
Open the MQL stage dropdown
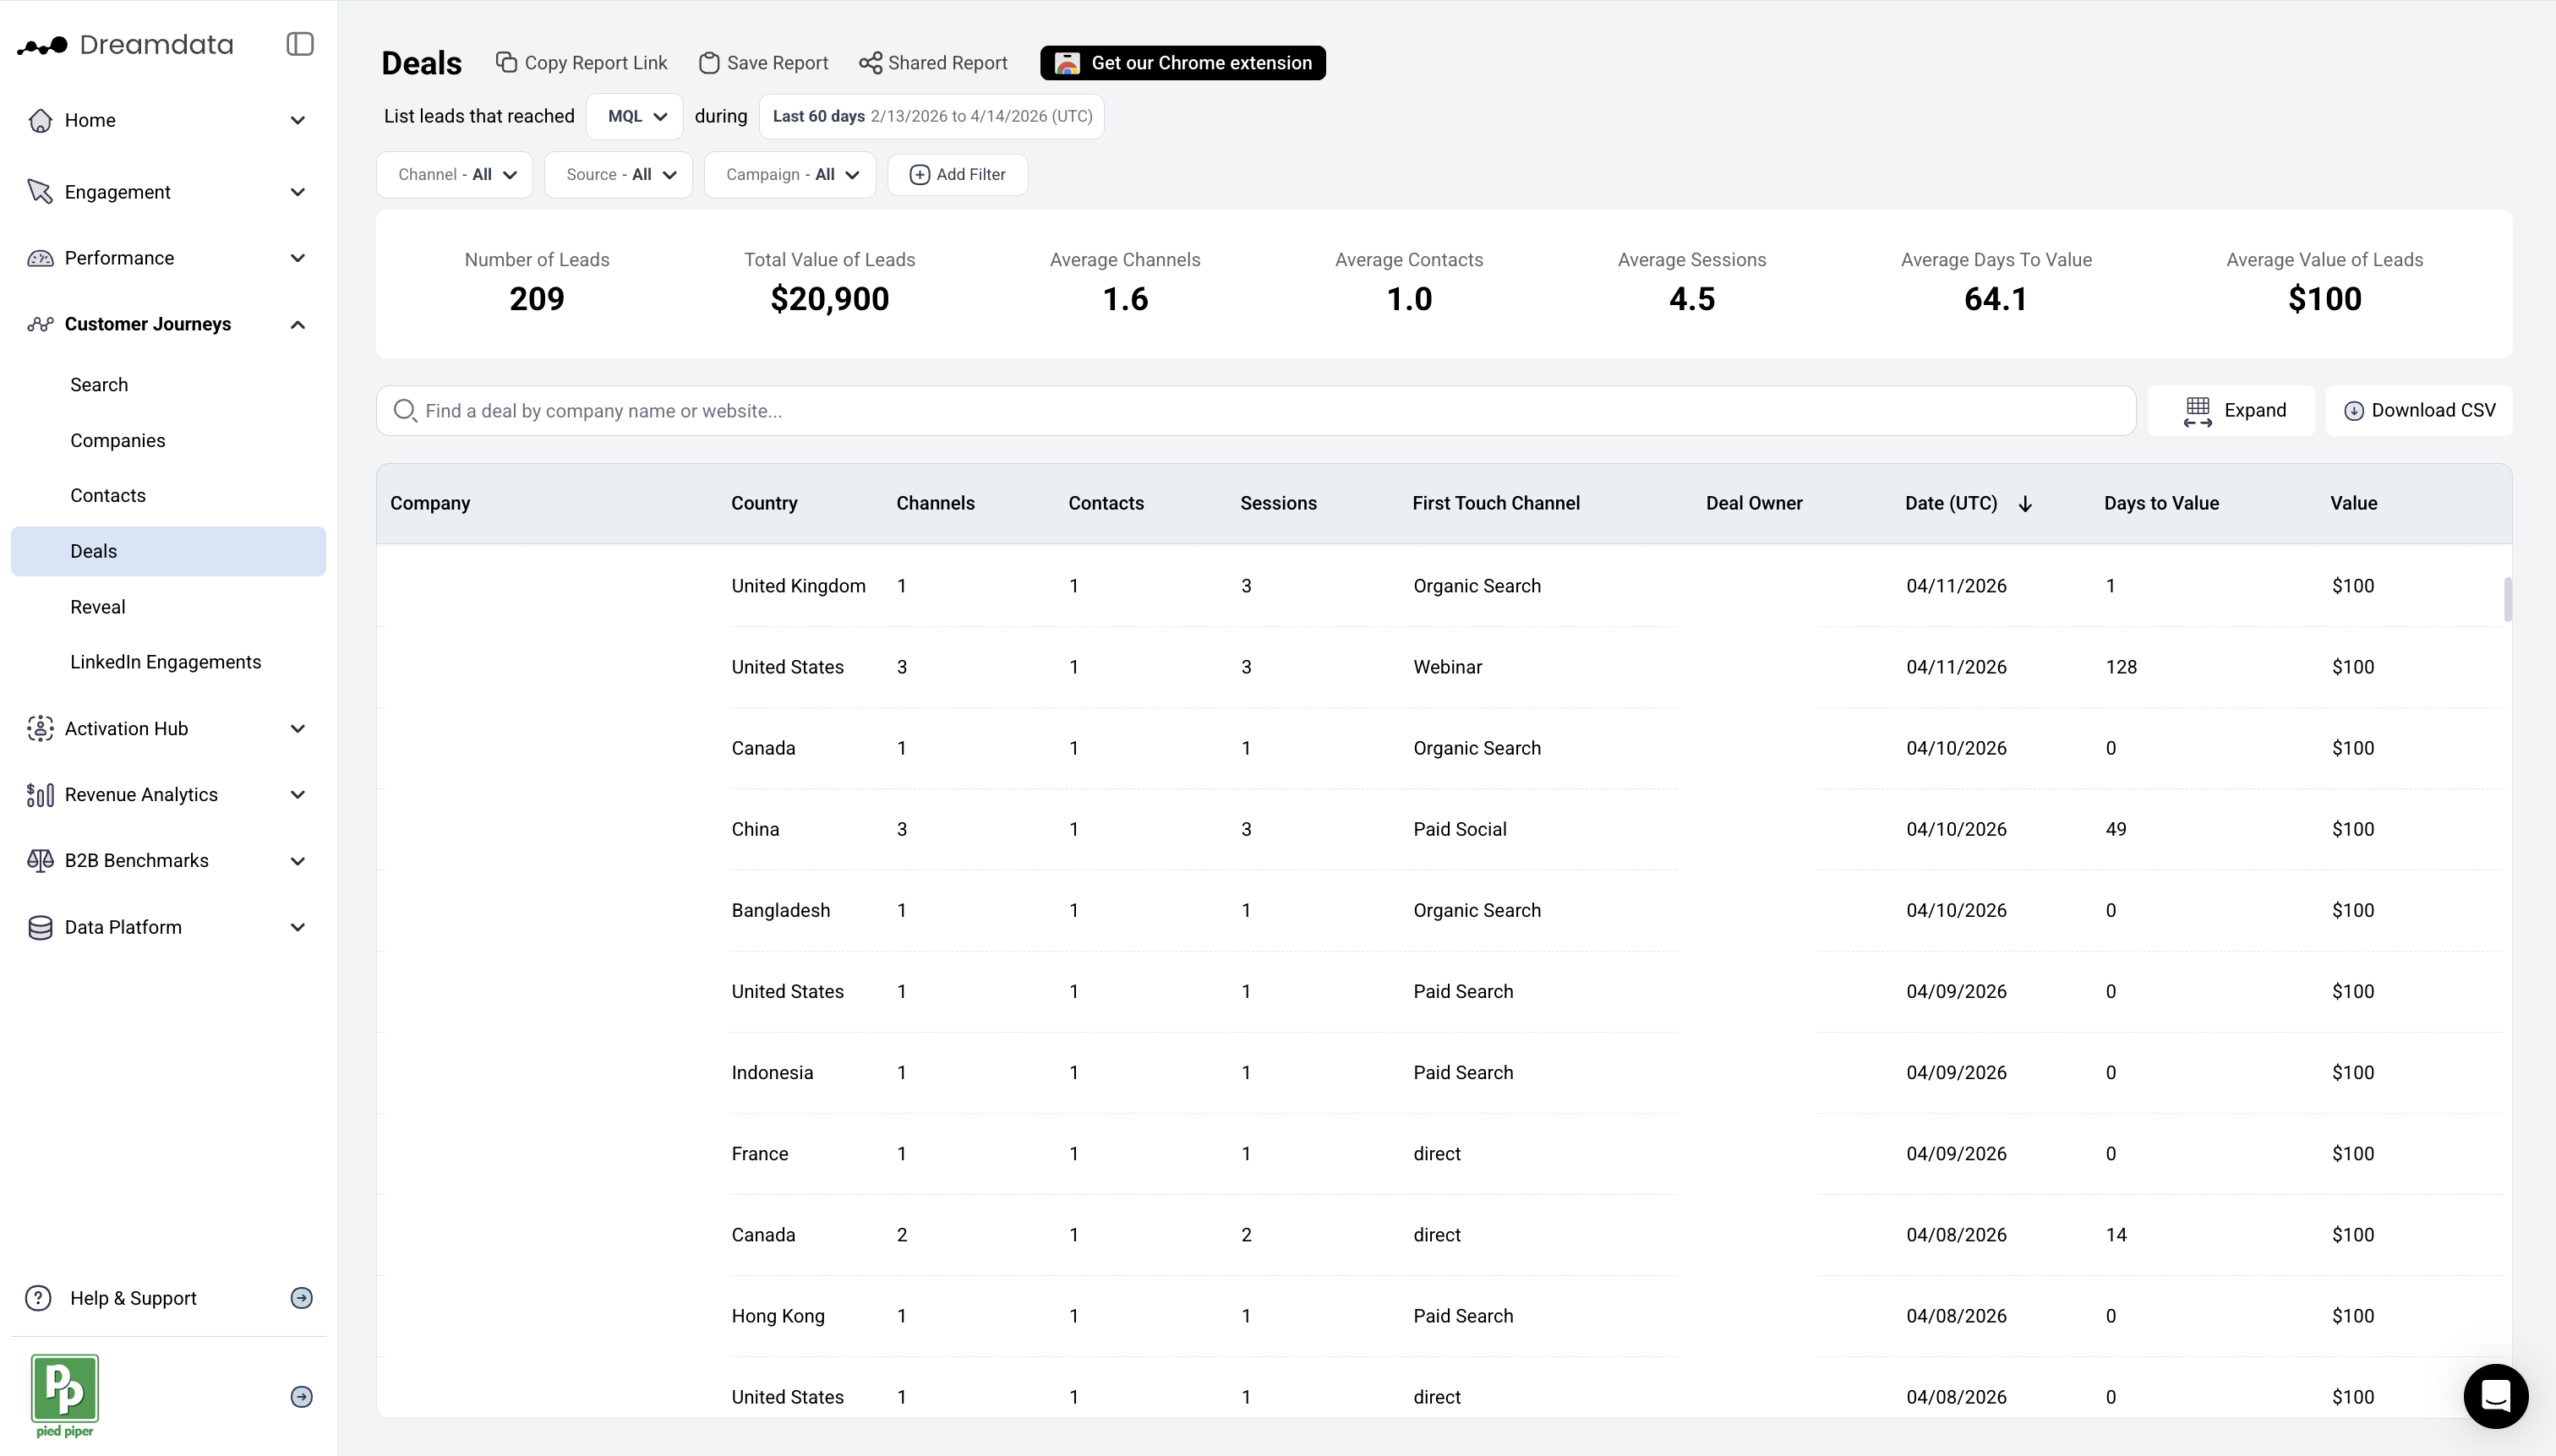pos(635,117)
